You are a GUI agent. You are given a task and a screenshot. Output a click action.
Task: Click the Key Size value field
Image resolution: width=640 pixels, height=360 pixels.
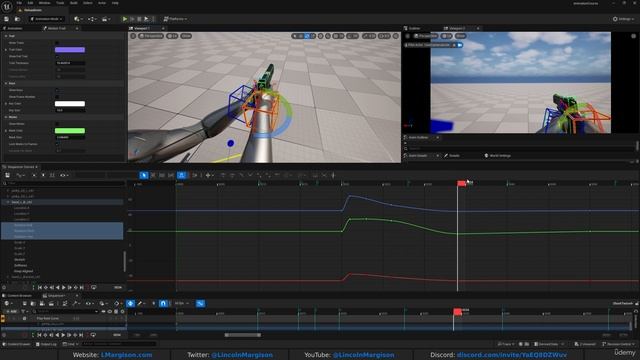(70, 110)
